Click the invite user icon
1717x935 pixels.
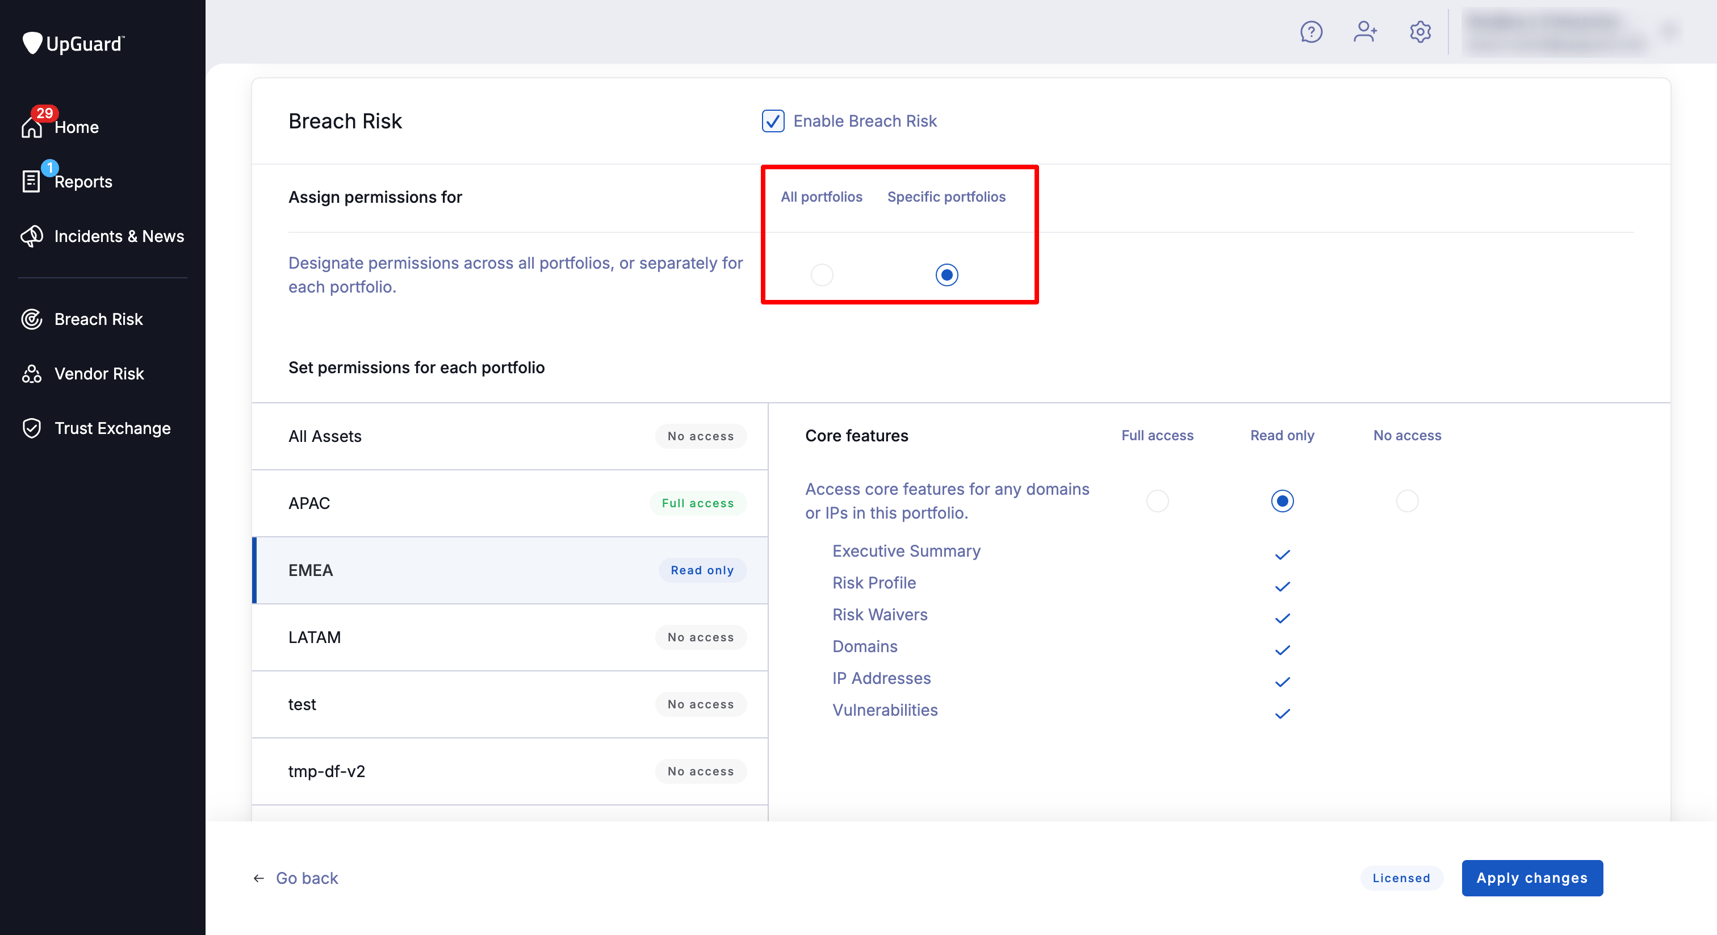[x=1365, y=31]
